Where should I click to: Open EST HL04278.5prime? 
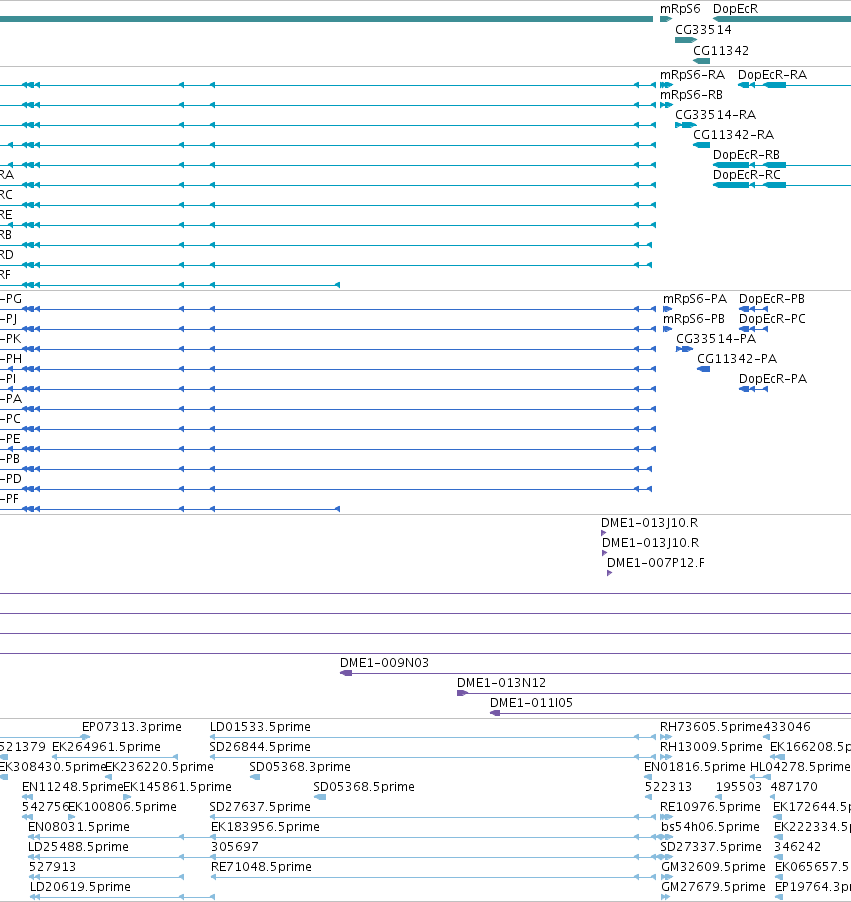pos(760,777)
